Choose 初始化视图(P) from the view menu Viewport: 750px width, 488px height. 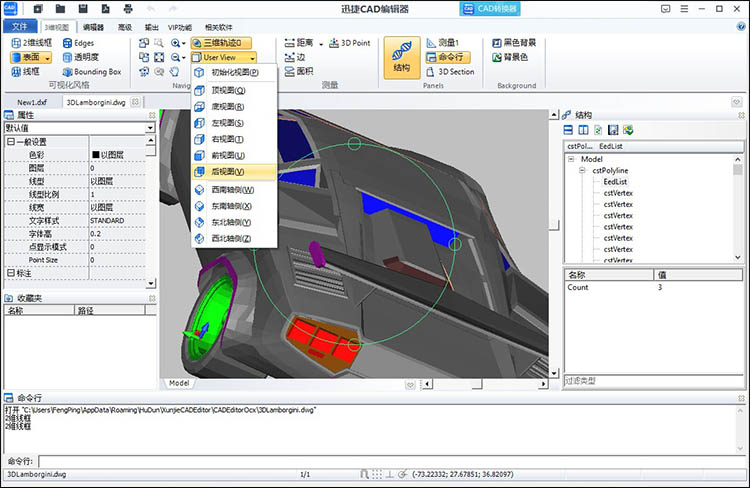click(x=234, y=72)
